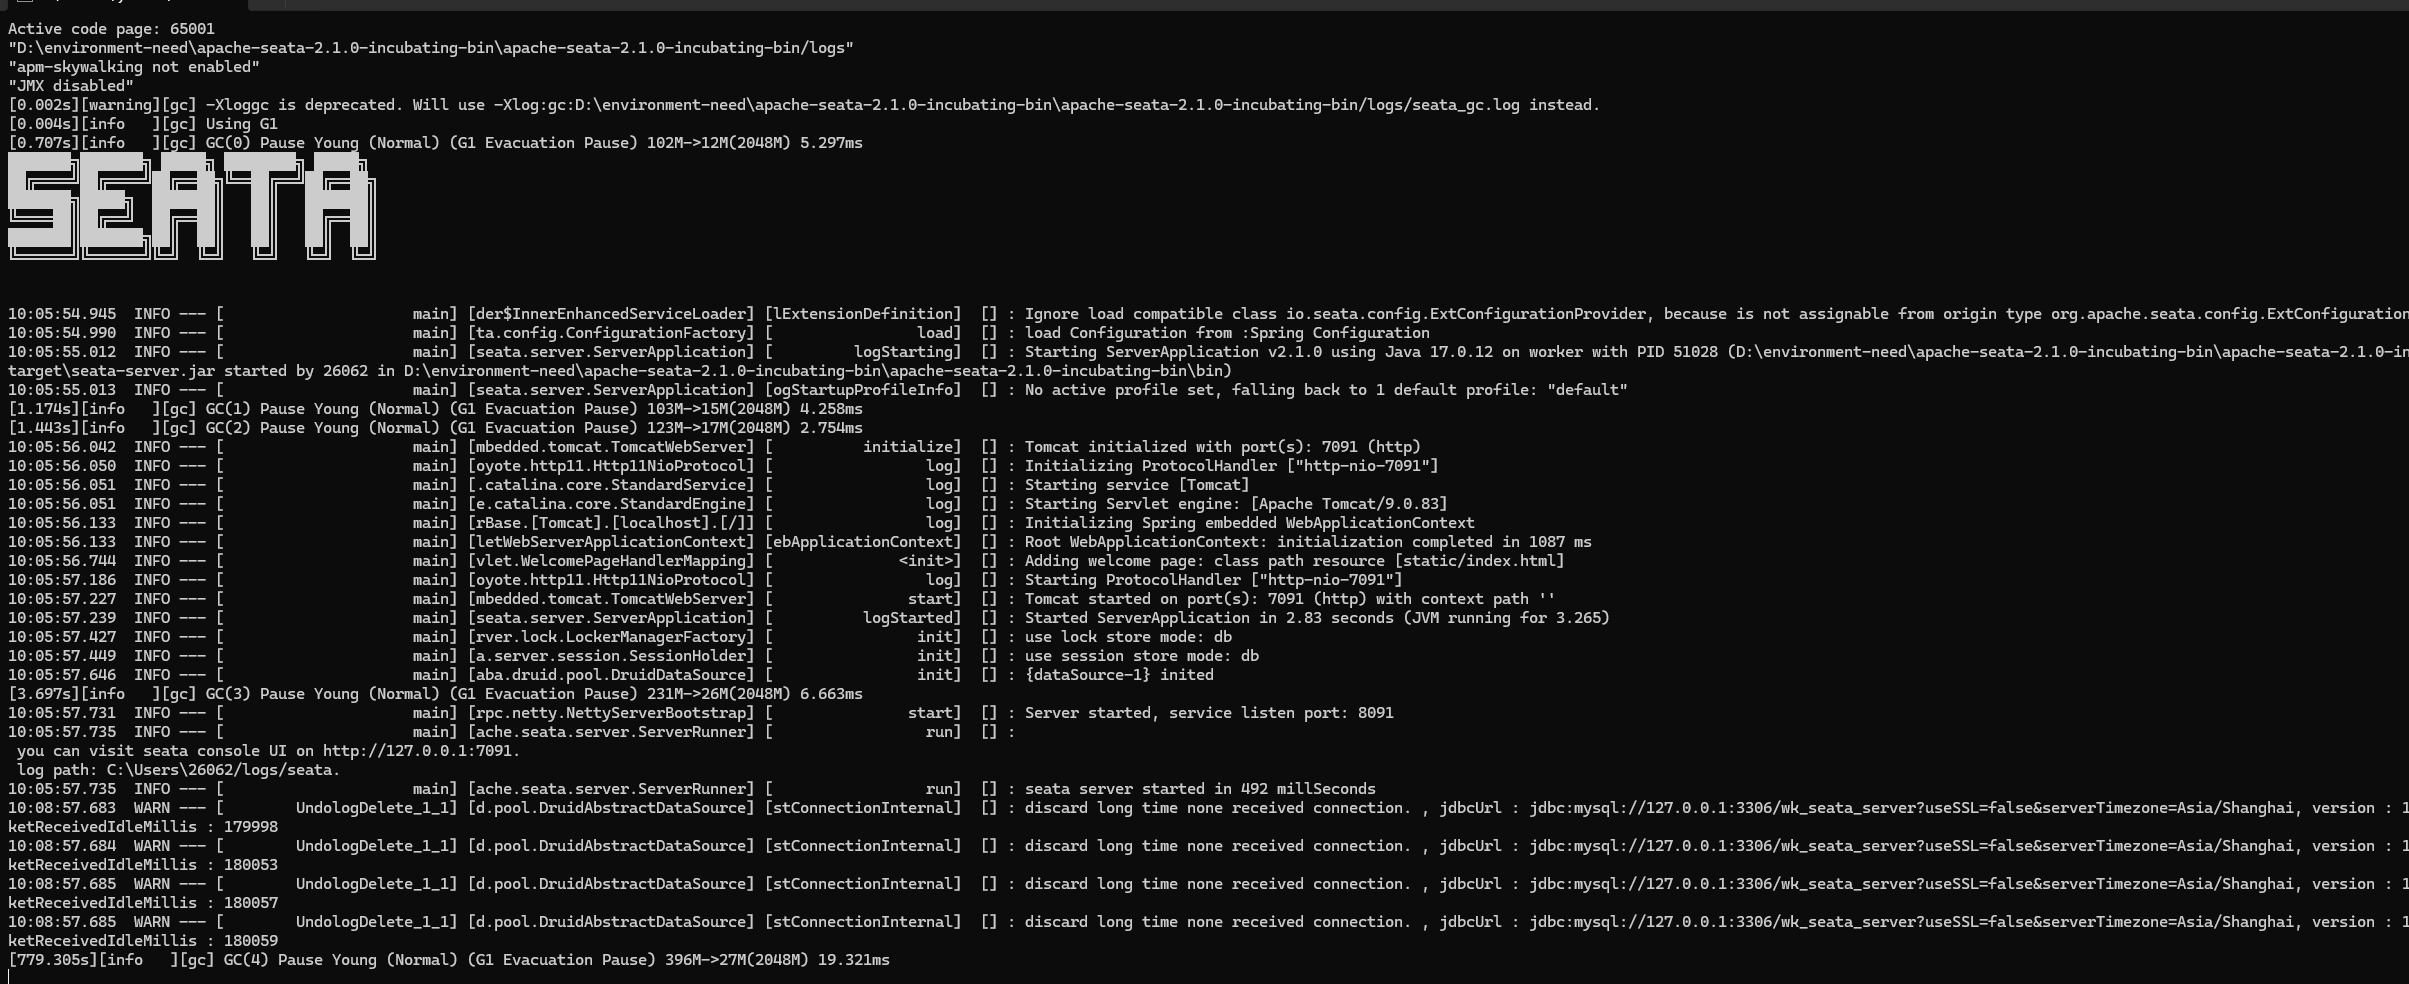
Task: Click 'Started ServerApplication in 2.83 seconds' message
Action: tap(1317, 618)
